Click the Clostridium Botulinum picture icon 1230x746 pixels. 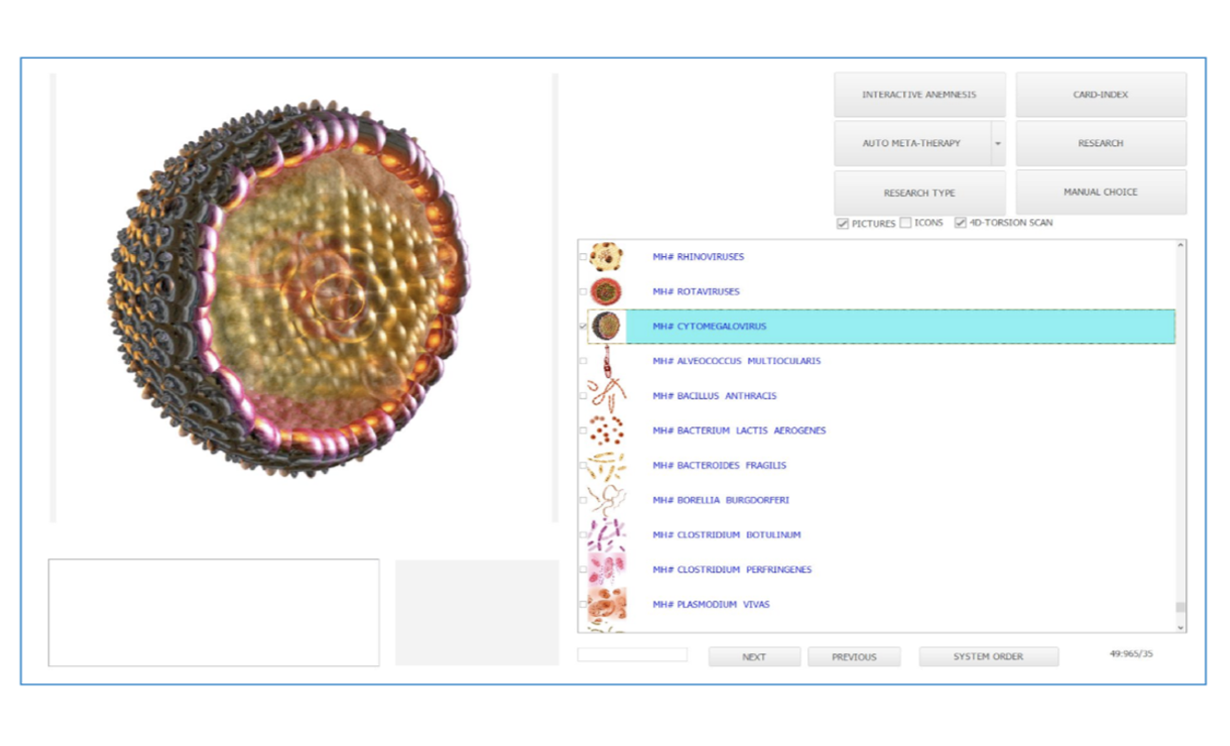point(606,535)
